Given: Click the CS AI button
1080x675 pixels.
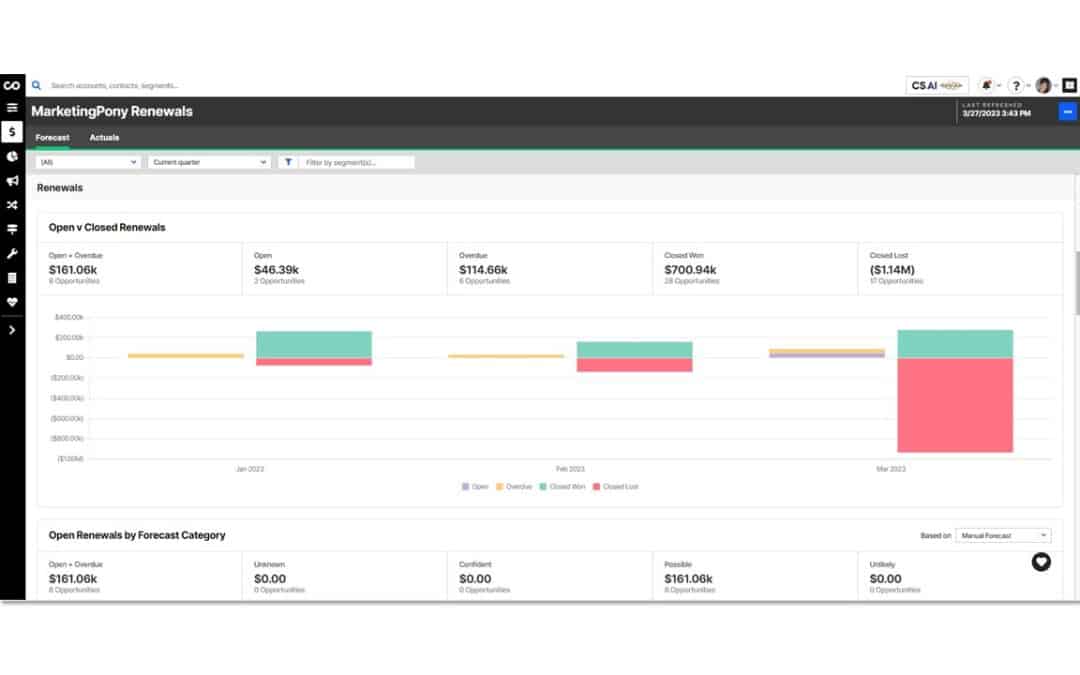Looking at the screenshot, I should [x=937, y=86].
